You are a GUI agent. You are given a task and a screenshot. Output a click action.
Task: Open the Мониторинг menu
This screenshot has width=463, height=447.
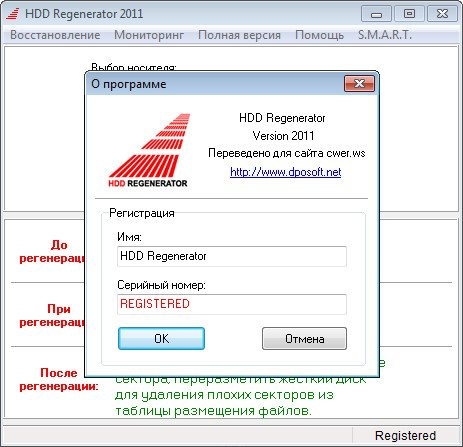[149, 35]
